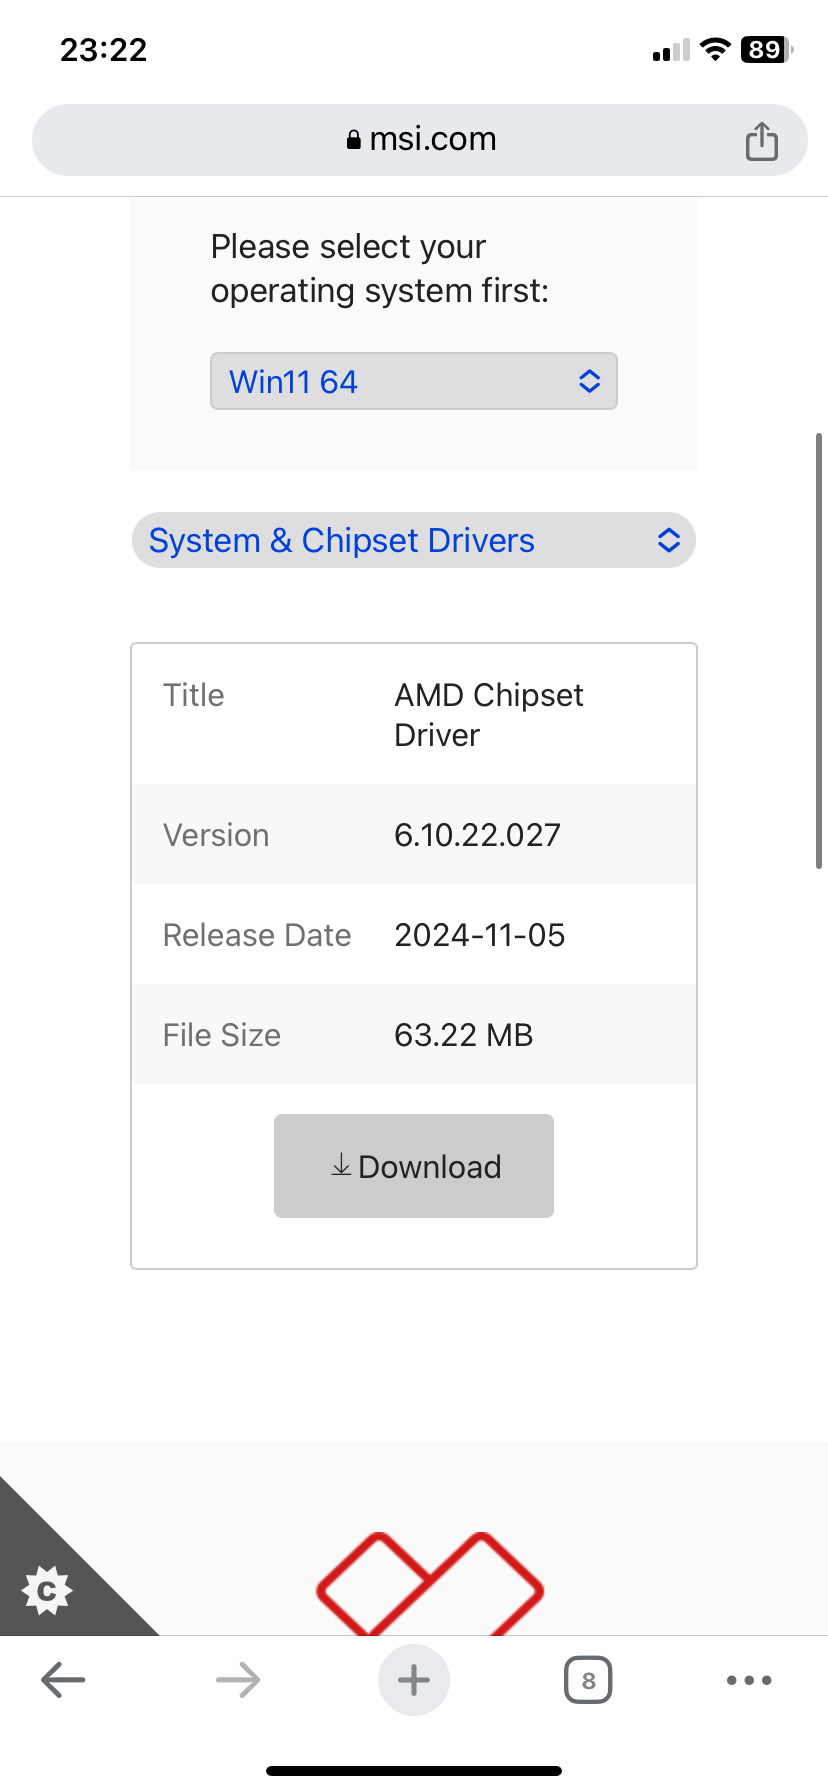Open the tab switcher showing 8 tabs
The height and width of the screenshot is (1792, 828).
point(588,1680)
